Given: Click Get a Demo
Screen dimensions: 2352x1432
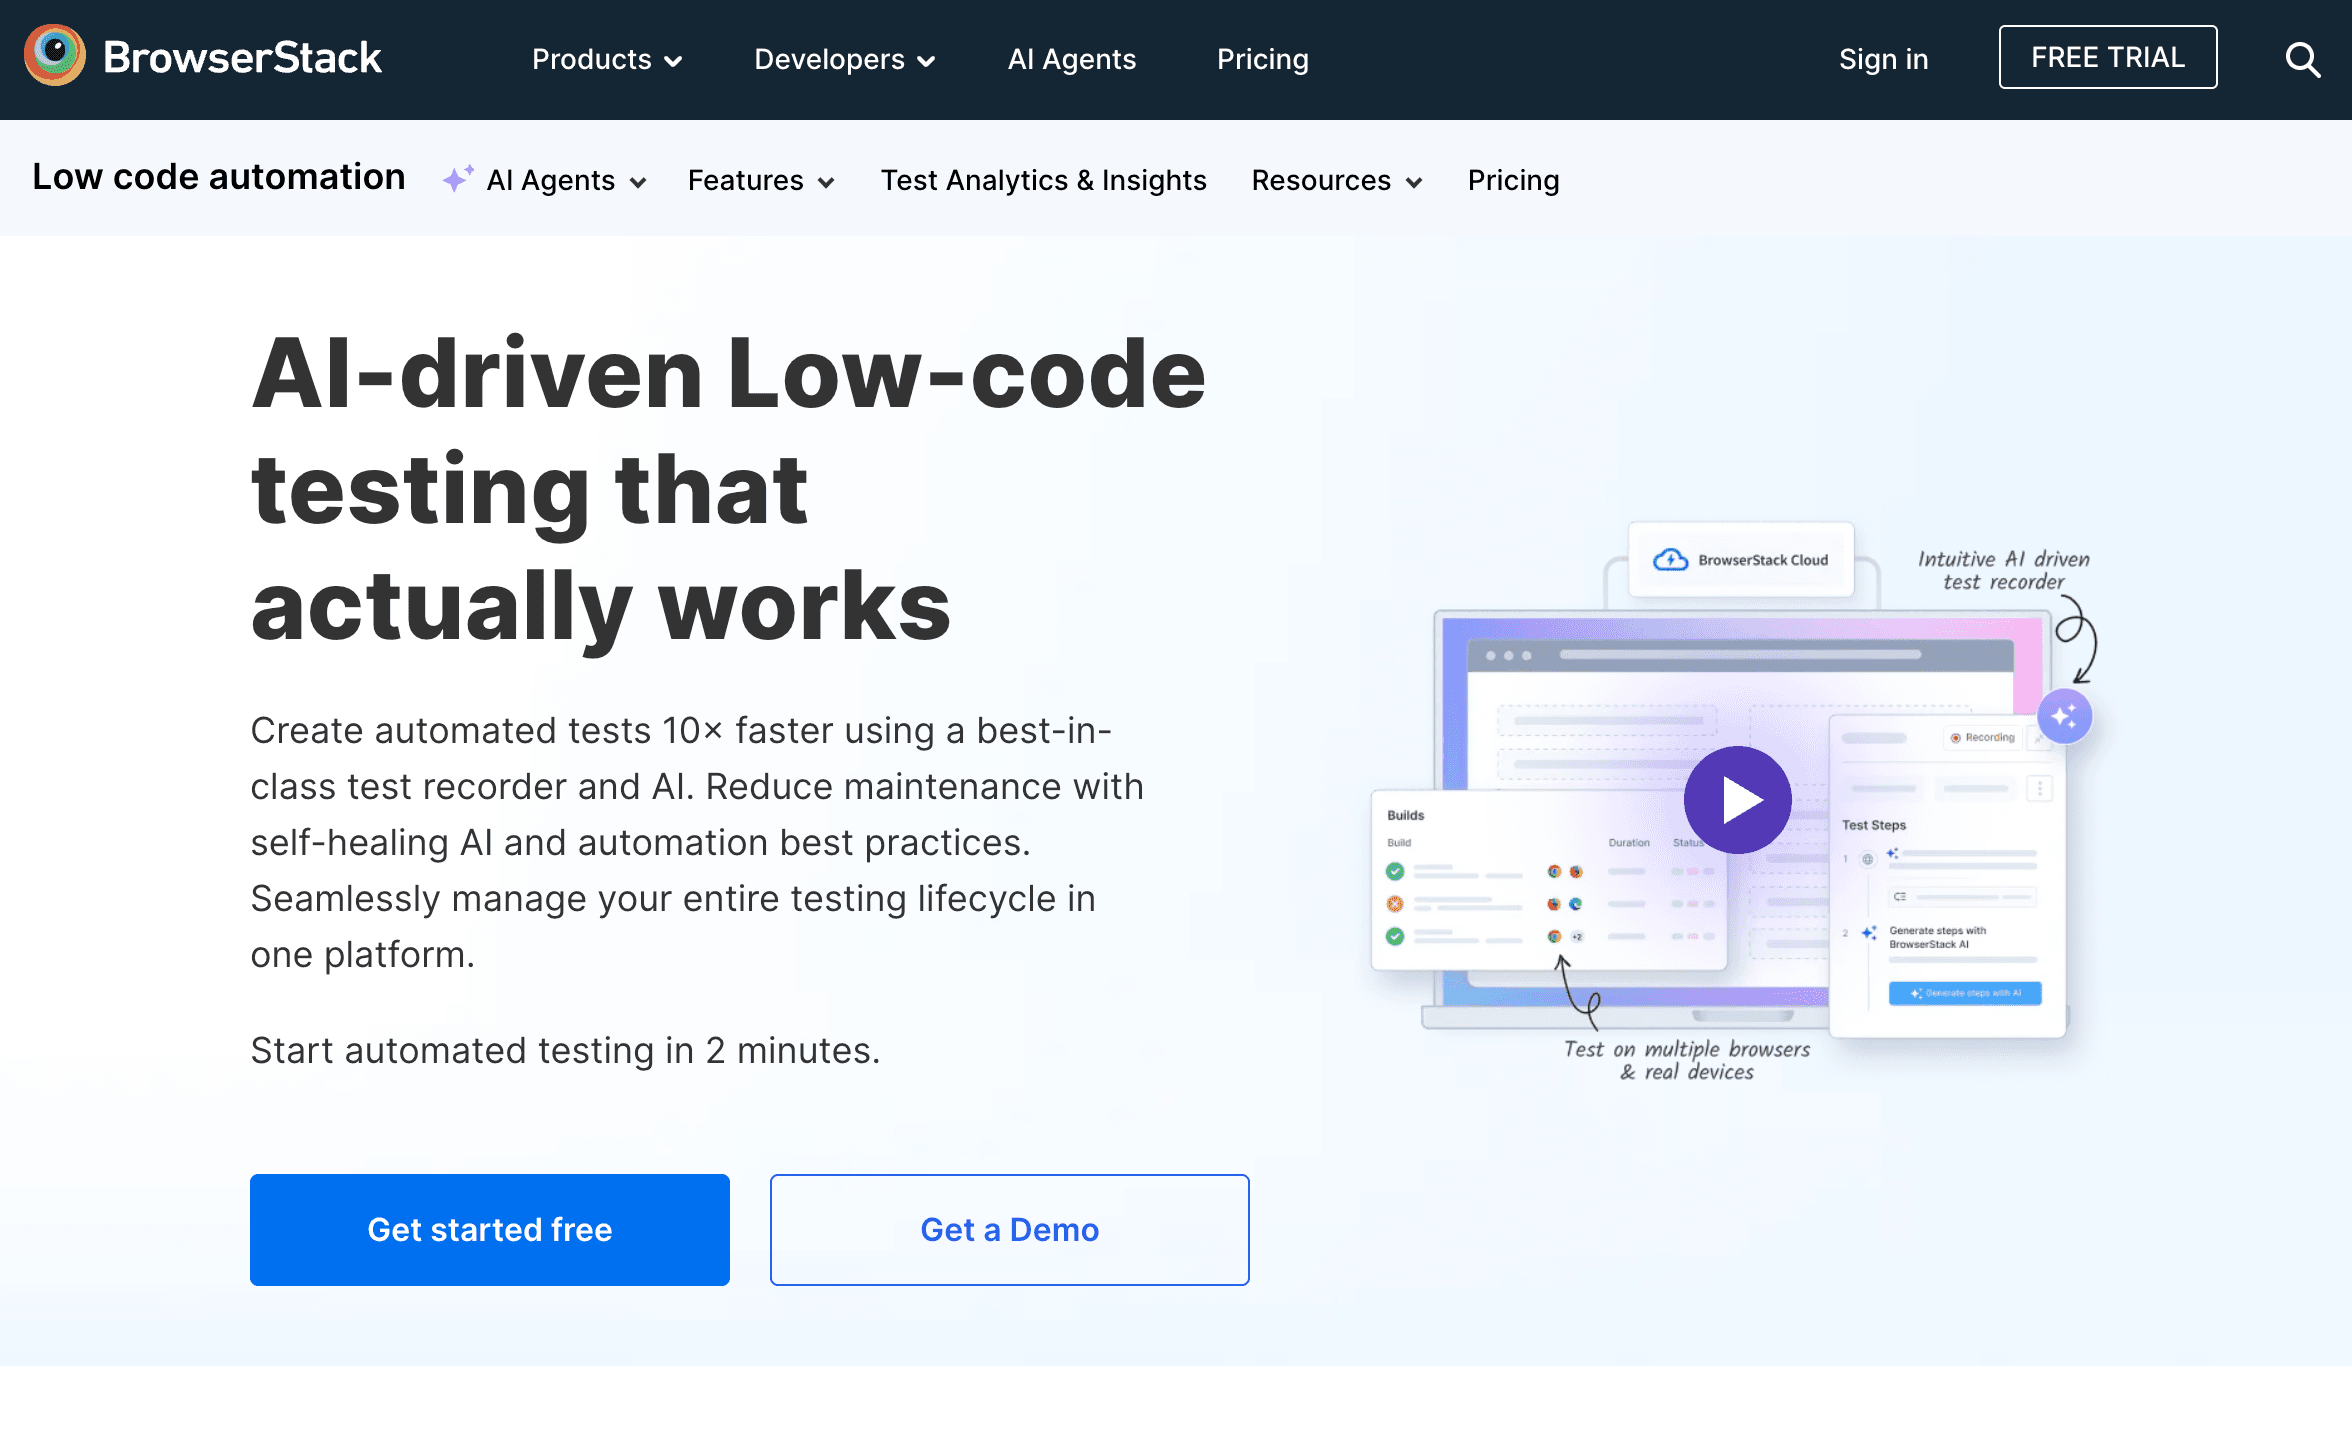Looking at the screenshot, I should coord(1008,1229).
